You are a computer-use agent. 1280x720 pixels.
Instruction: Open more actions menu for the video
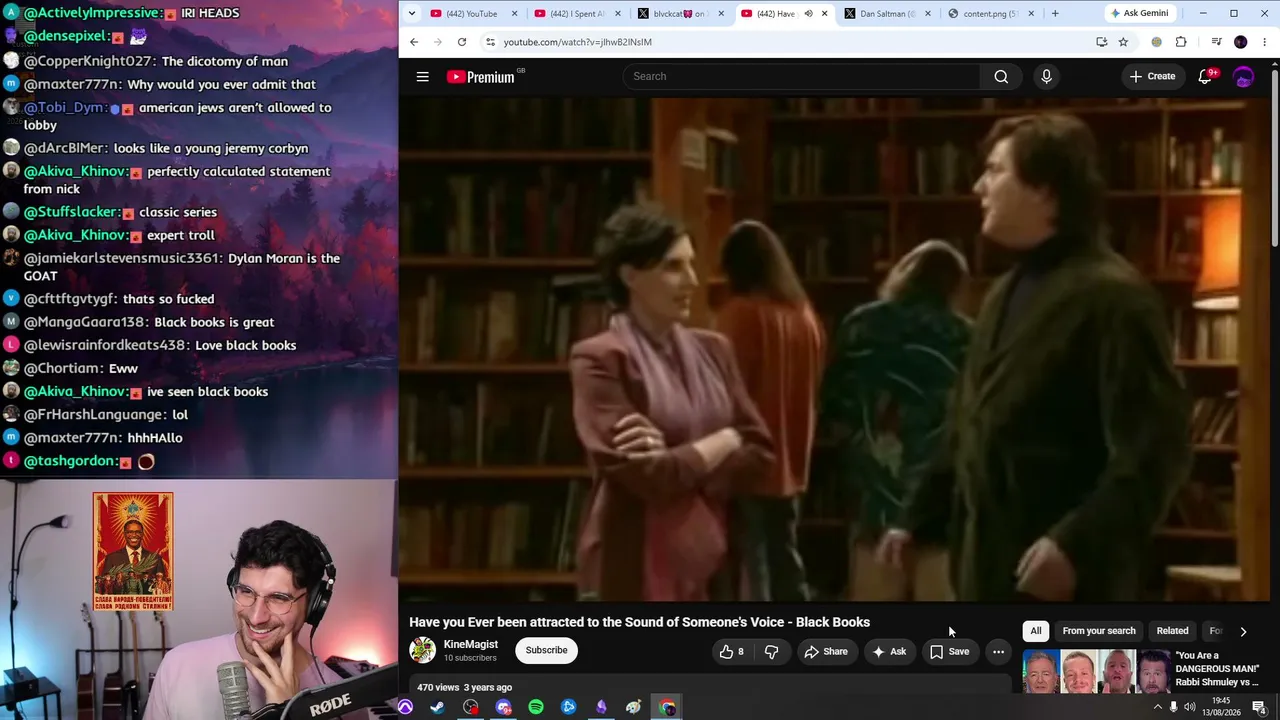click(x=998, y=652)
